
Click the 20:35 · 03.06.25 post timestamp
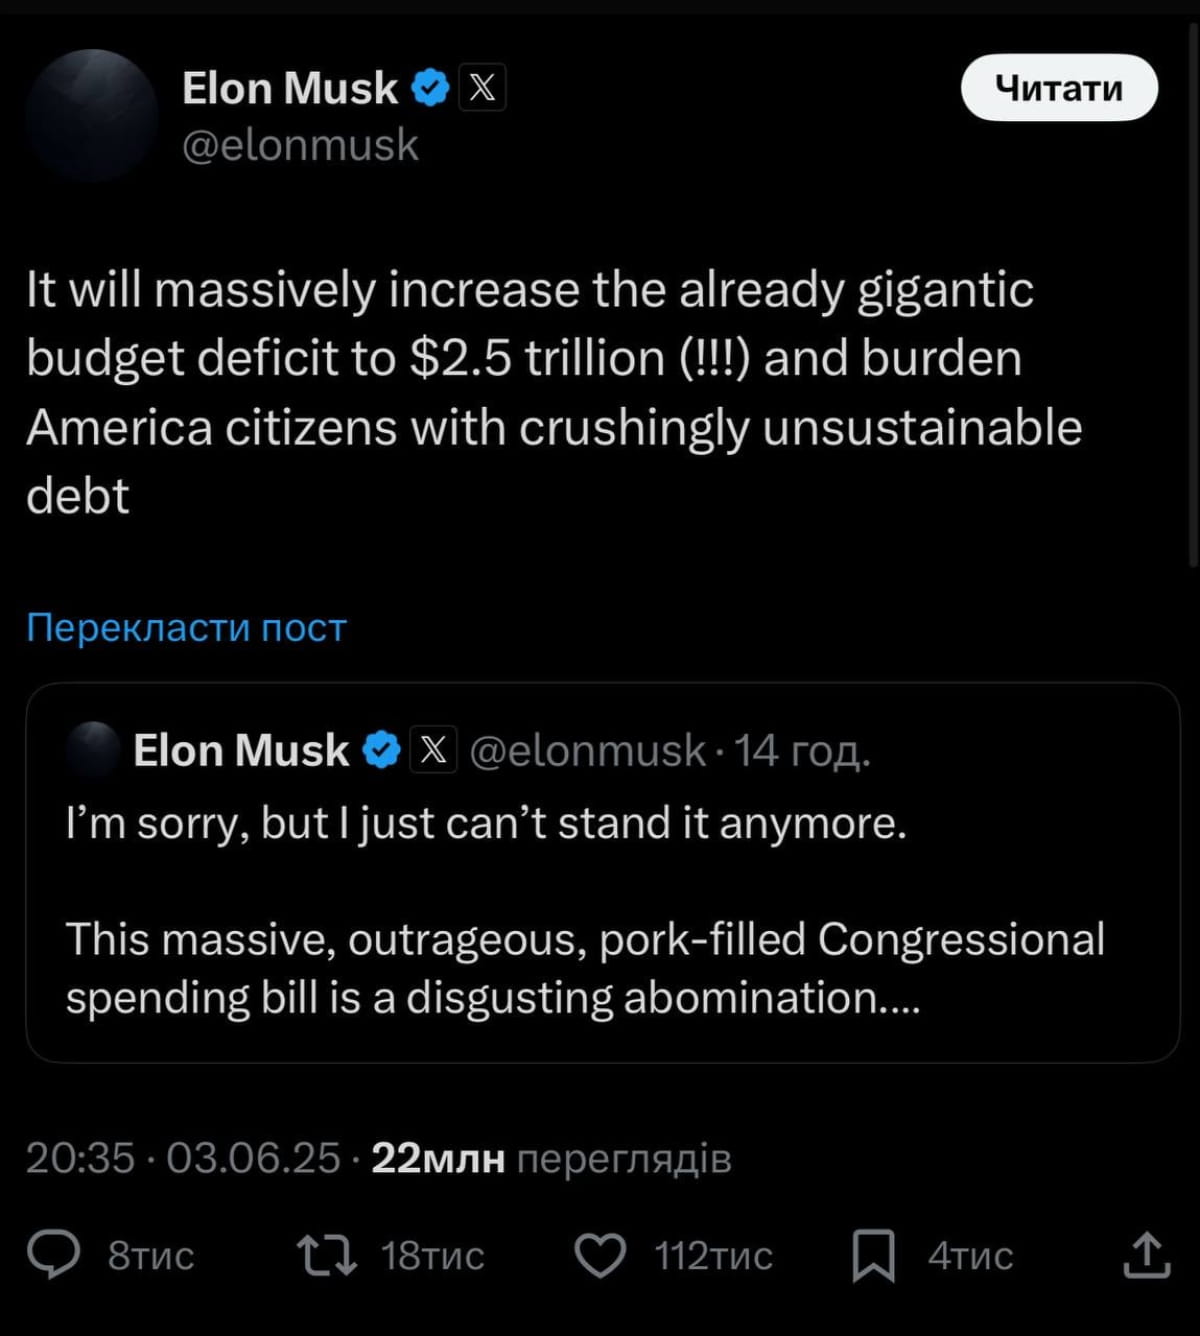pyautogui.click(x=183, y=1158)
